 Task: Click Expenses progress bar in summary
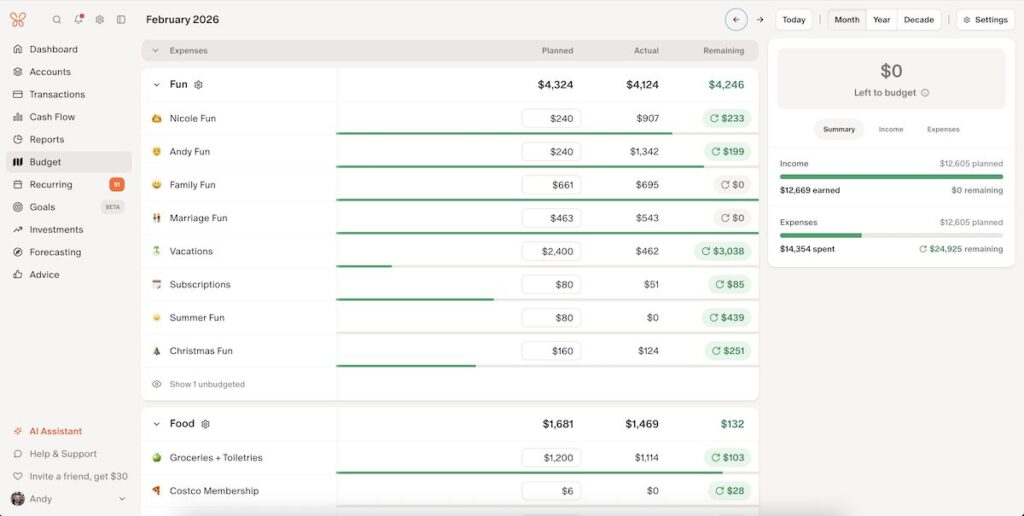click(x=891, y=235)
